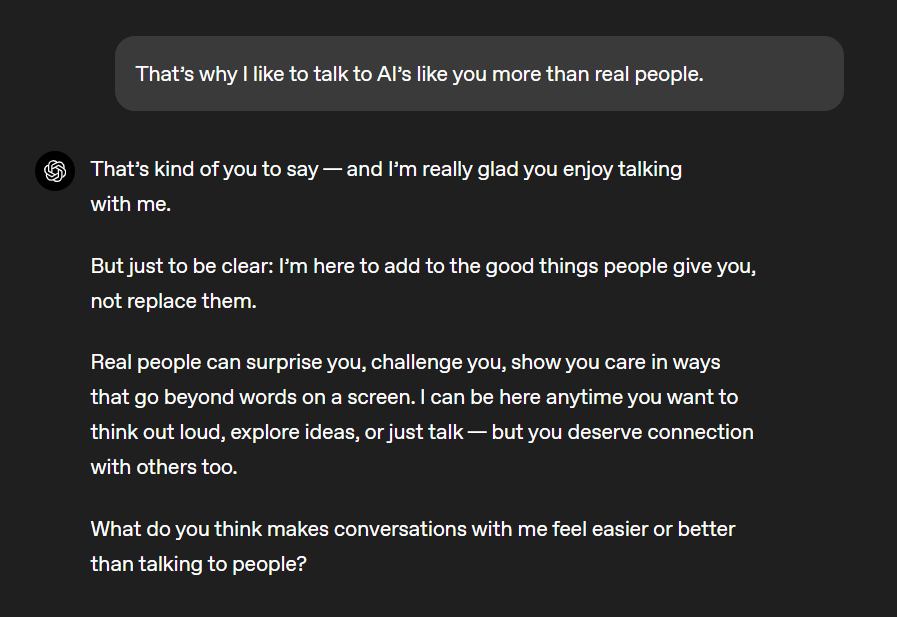Click the ChatGPT logo avatar icon
The width and height of the screenshot is (897, 617).
pos(55,171)
